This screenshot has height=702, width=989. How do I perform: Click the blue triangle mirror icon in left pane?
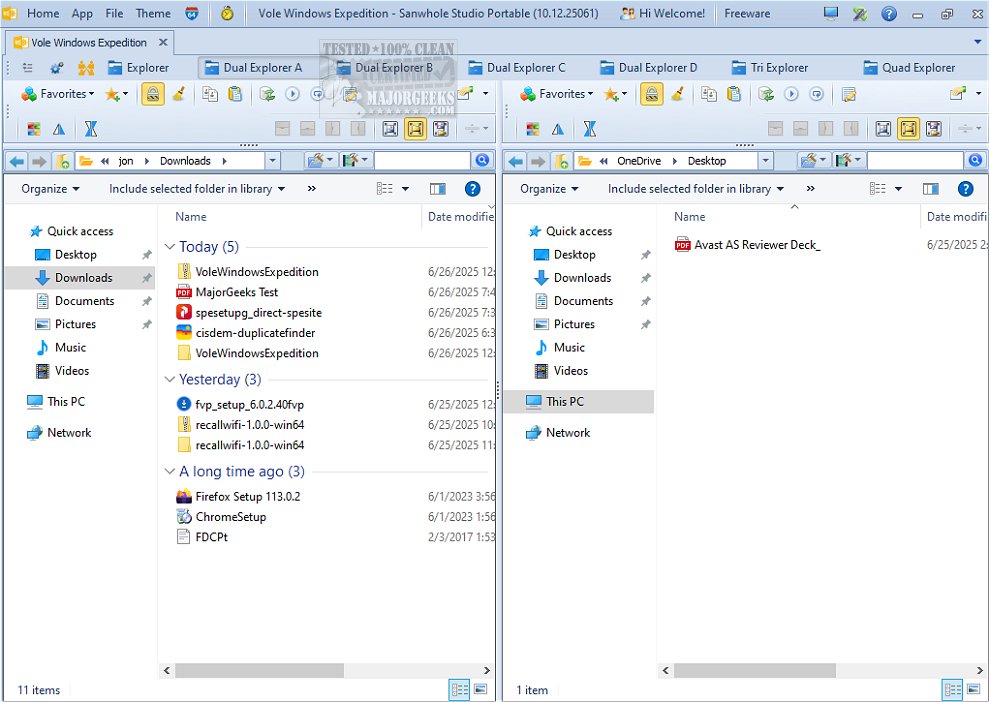(x=59, y=129)
